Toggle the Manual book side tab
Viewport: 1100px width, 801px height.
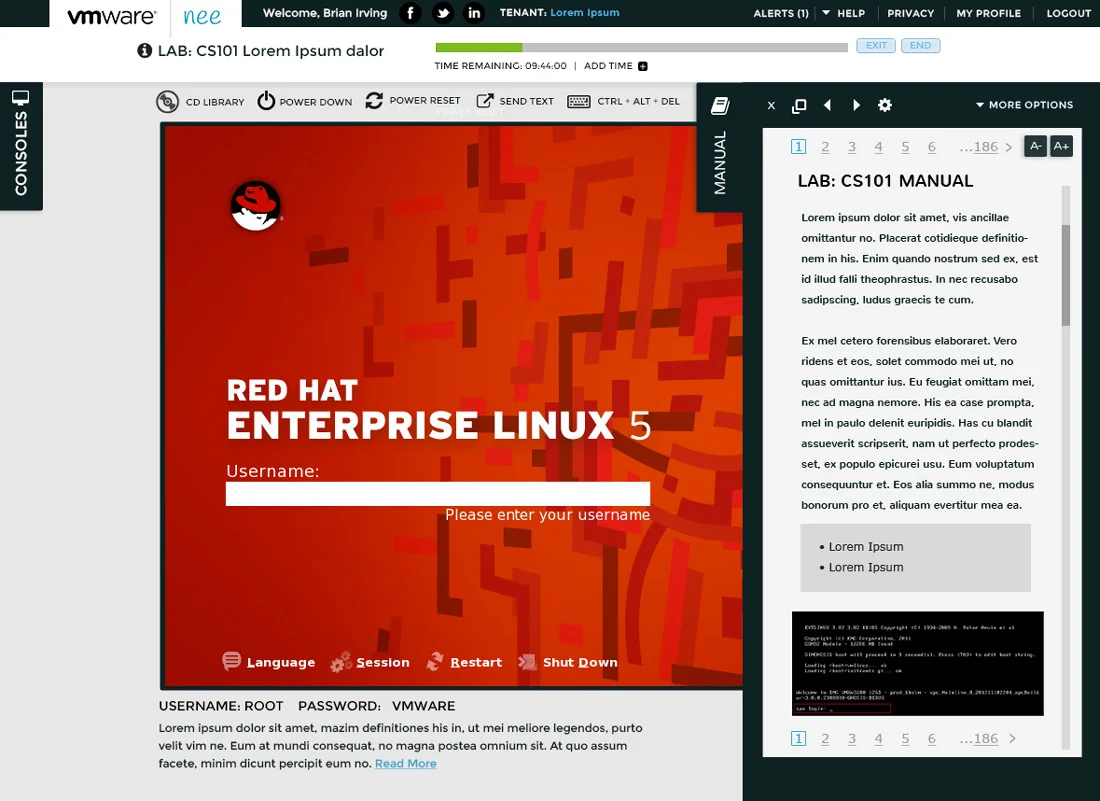pyautogui.click(x=720, y=147)
